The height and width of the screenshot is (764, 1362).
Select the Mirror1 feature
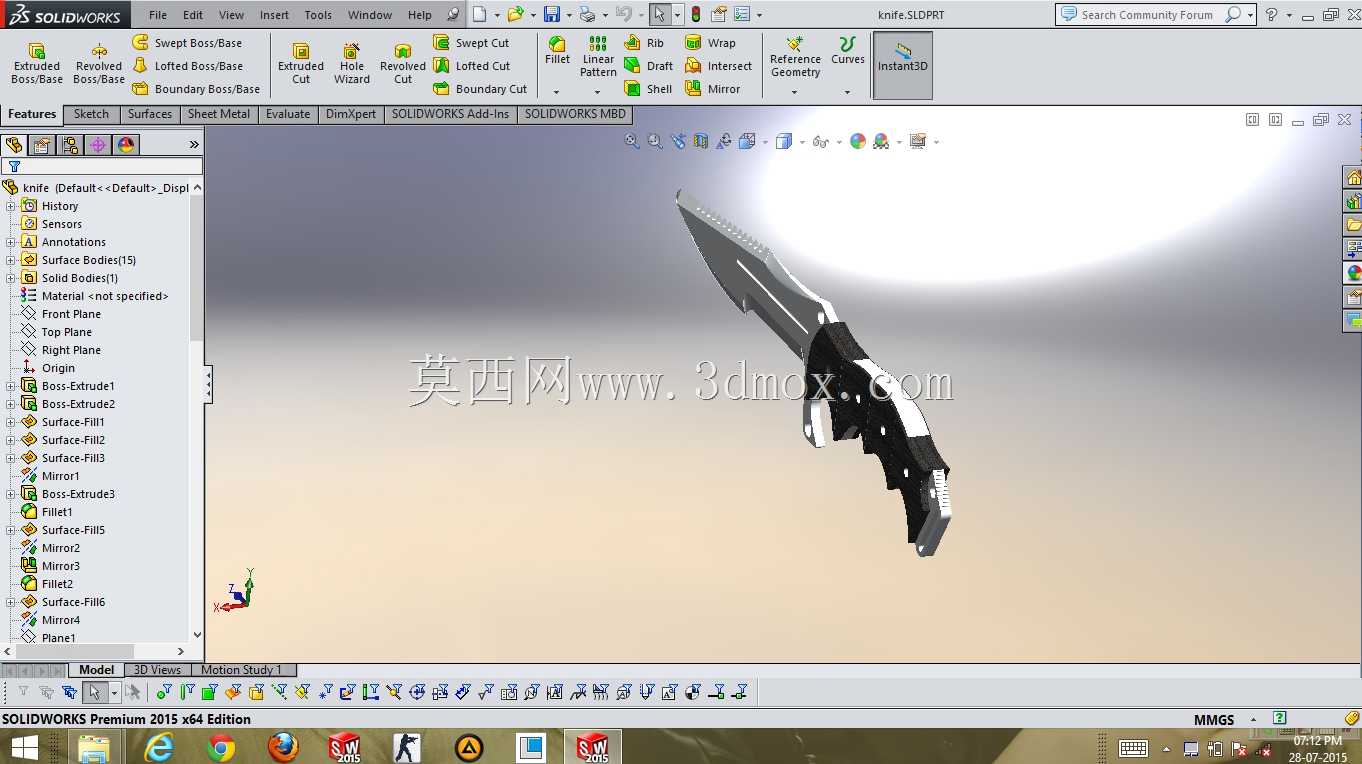(60, 476)
